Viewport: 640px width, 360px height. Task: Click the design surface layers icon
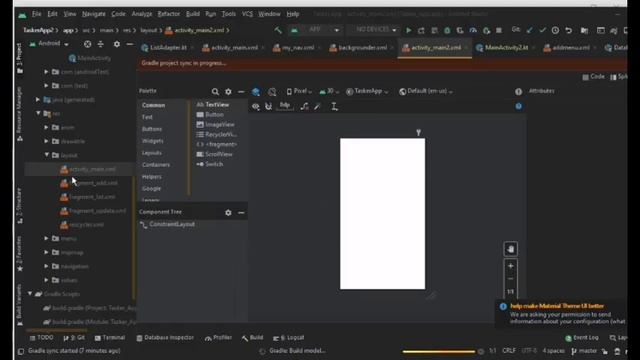[256, 91]
